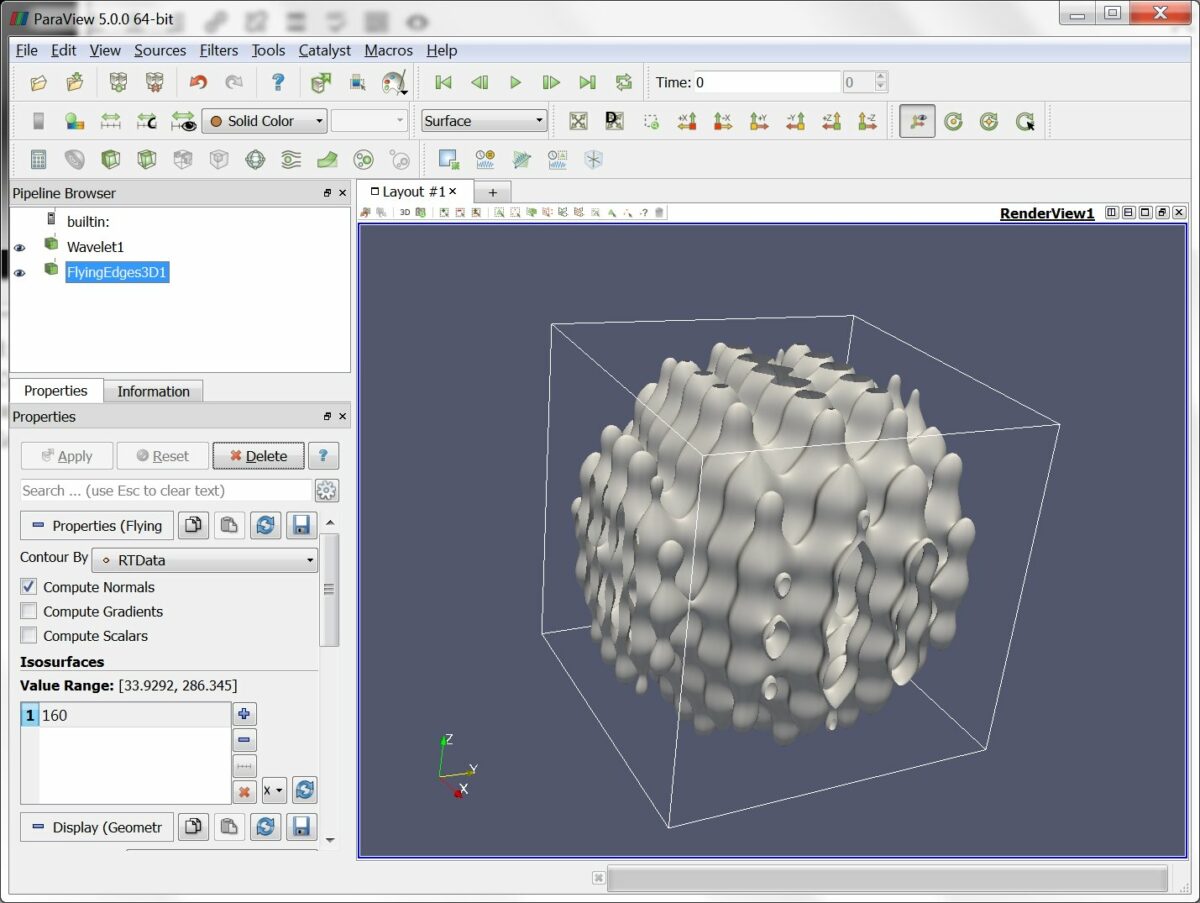
Task: Click the Open file folder icon
Action: (38, 82)
